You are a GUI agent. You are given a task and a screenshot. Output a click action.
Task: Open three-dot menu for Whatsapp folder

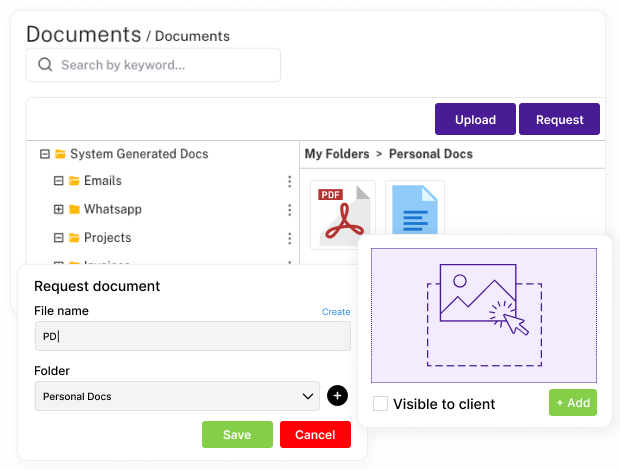(x=290, y=210)
